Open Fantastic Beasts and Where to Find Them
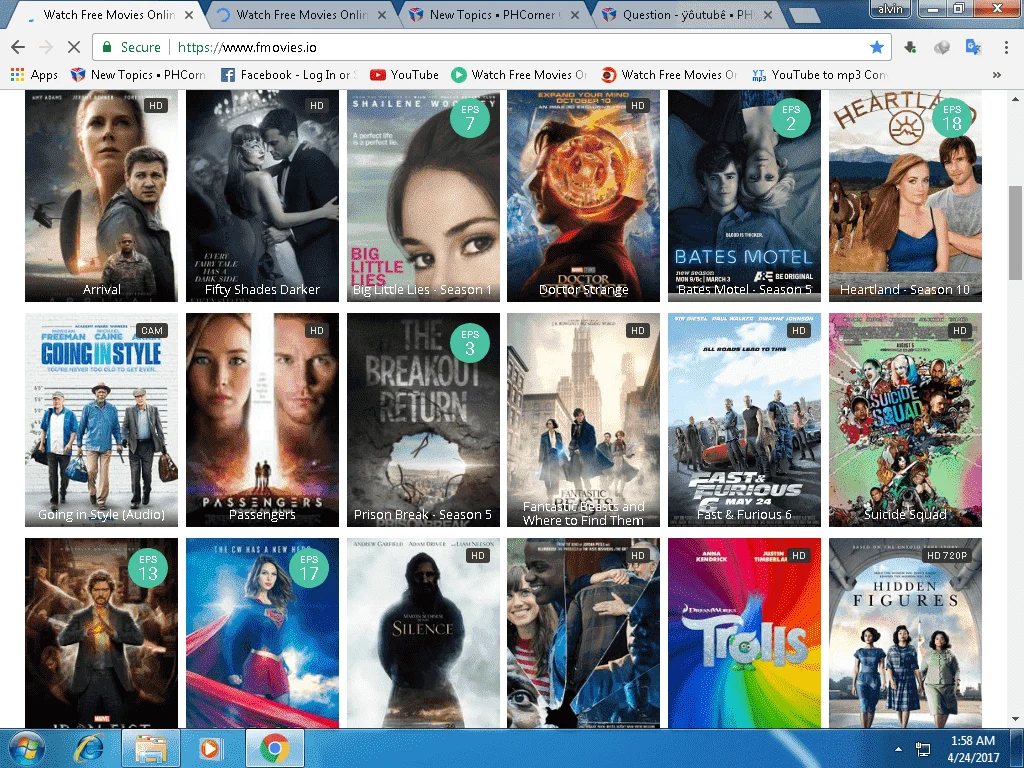This screenshot has height=768, width=1024. [x=583, y=420]
